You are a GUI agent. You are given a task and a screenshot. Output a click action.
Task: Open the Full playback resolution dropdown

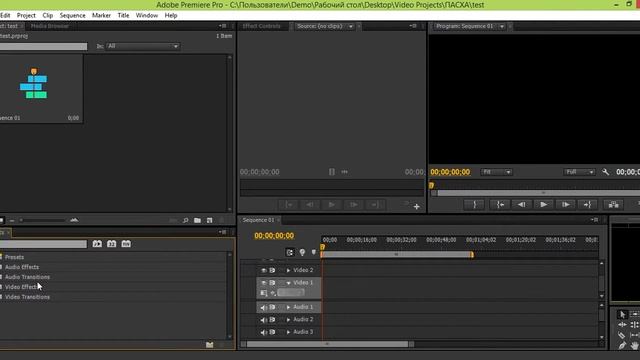tap(579, 172)
